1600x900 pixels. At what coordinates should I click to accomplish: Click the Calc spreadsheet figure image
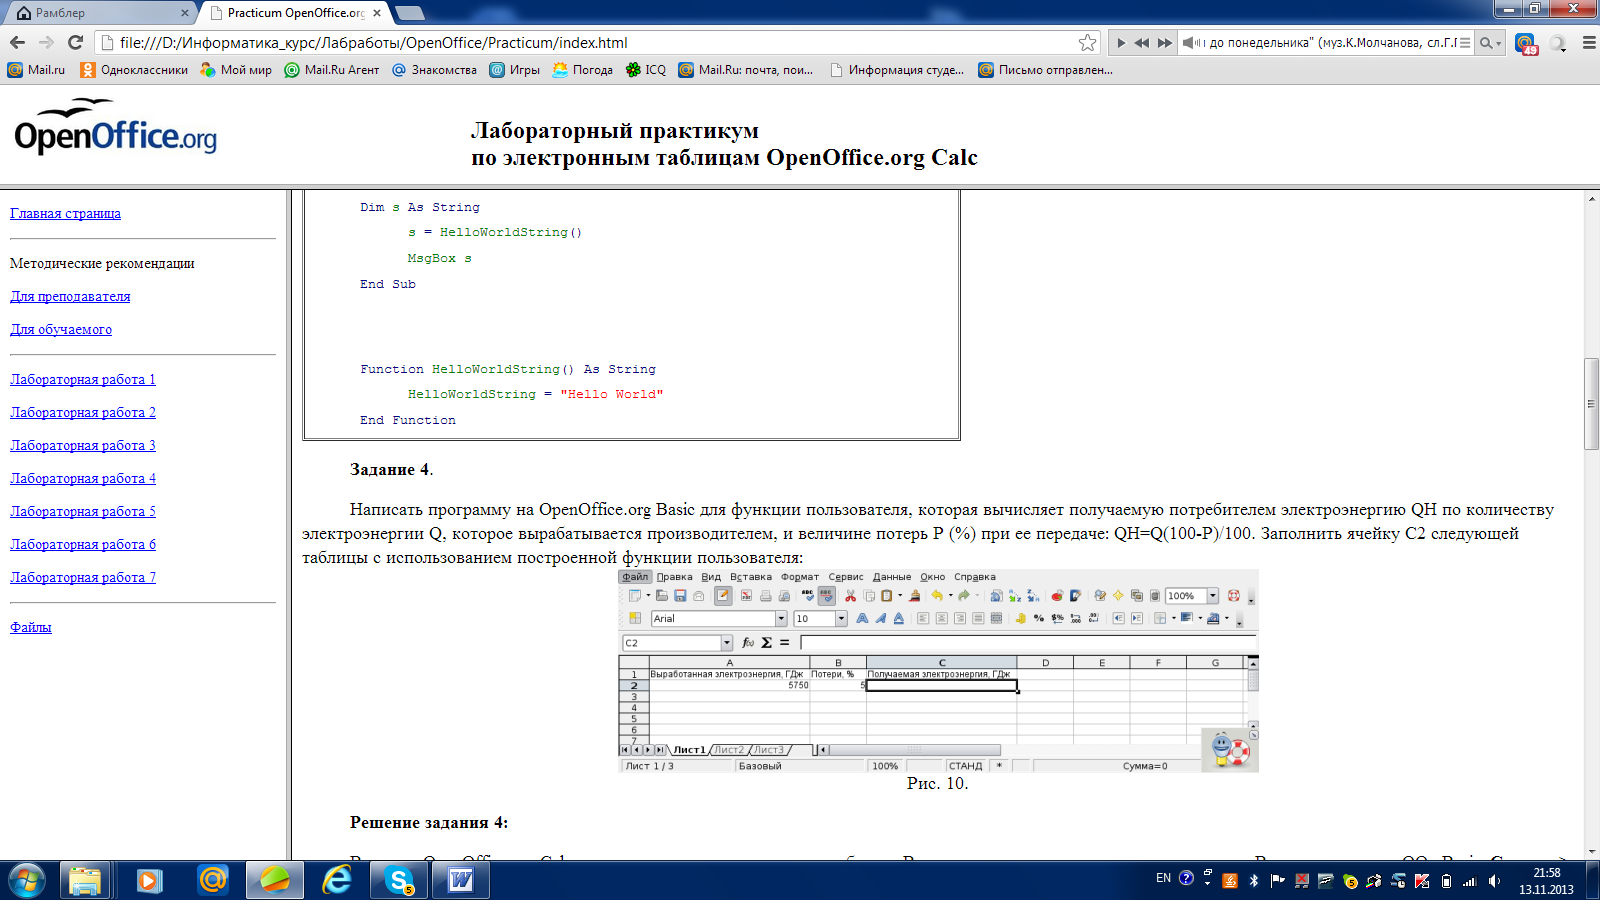[938, 671]
